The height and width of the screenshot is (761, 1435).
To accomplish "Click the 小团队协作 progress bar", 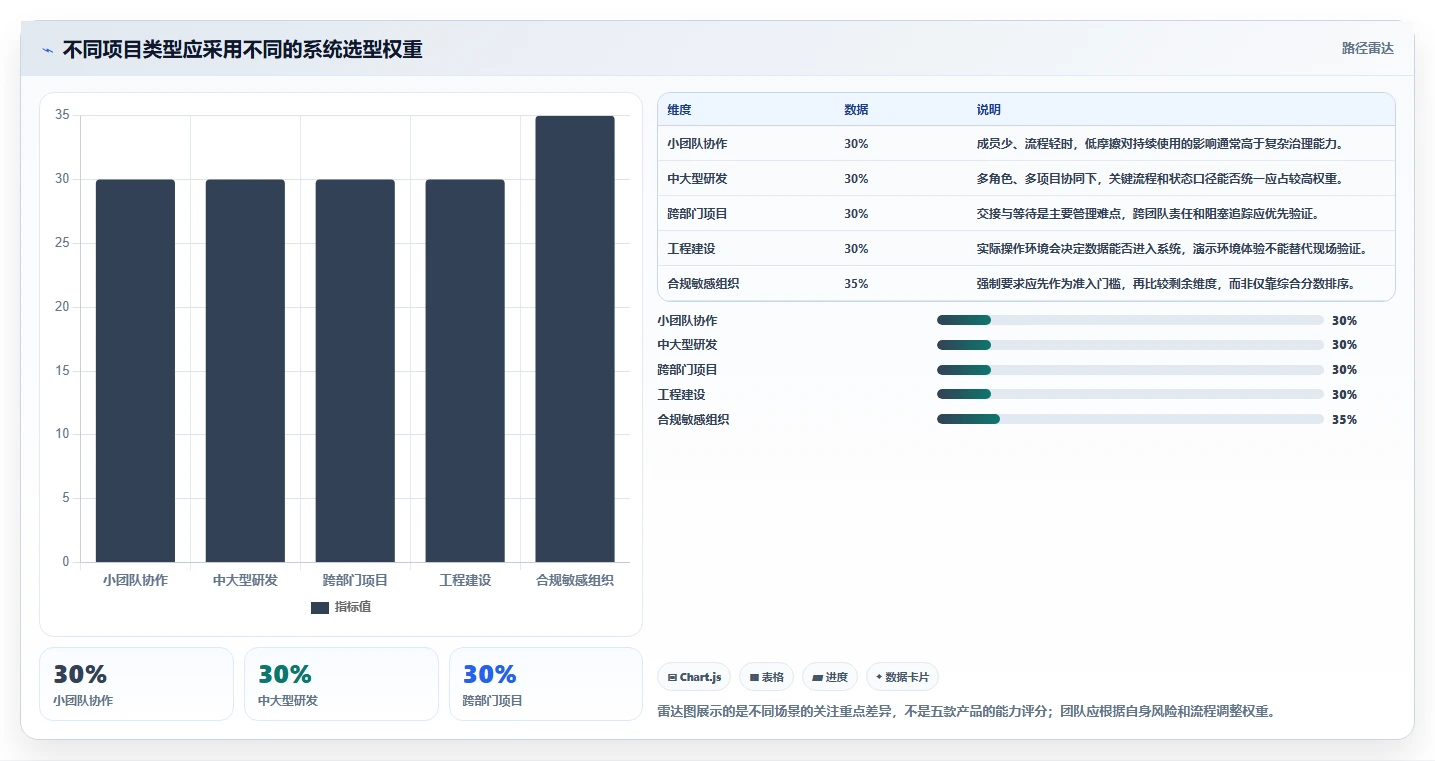I will (1130, 320).
